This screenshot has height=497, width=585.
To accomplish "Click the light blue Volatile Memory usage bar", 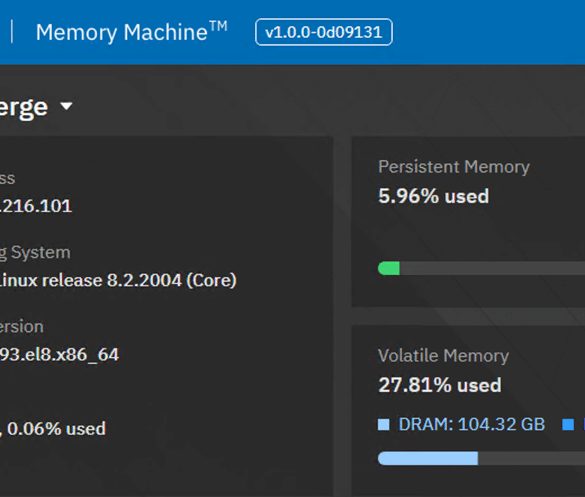I will [x=428, y=458].
